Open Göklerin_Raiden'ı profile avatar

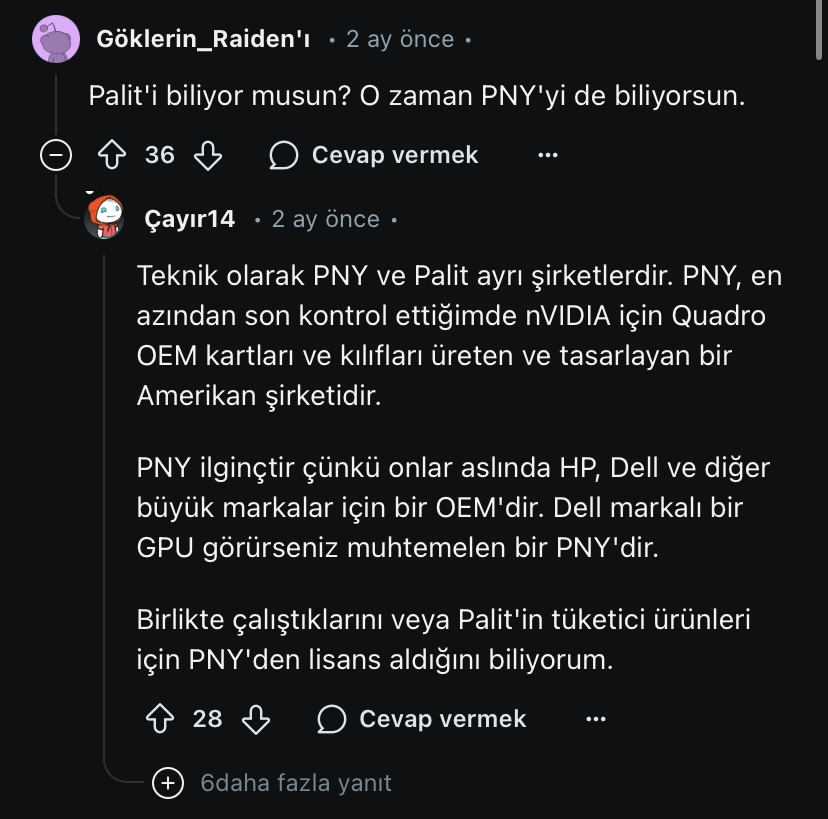click(57, 39)
